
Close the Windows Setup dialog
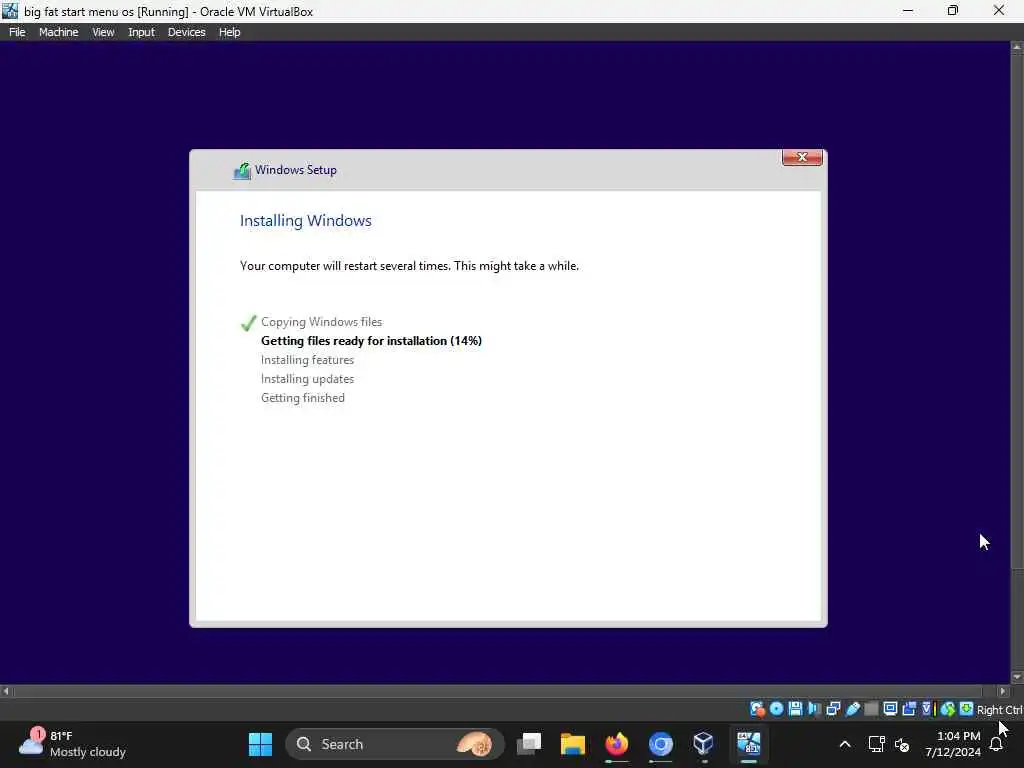[802, 157]
